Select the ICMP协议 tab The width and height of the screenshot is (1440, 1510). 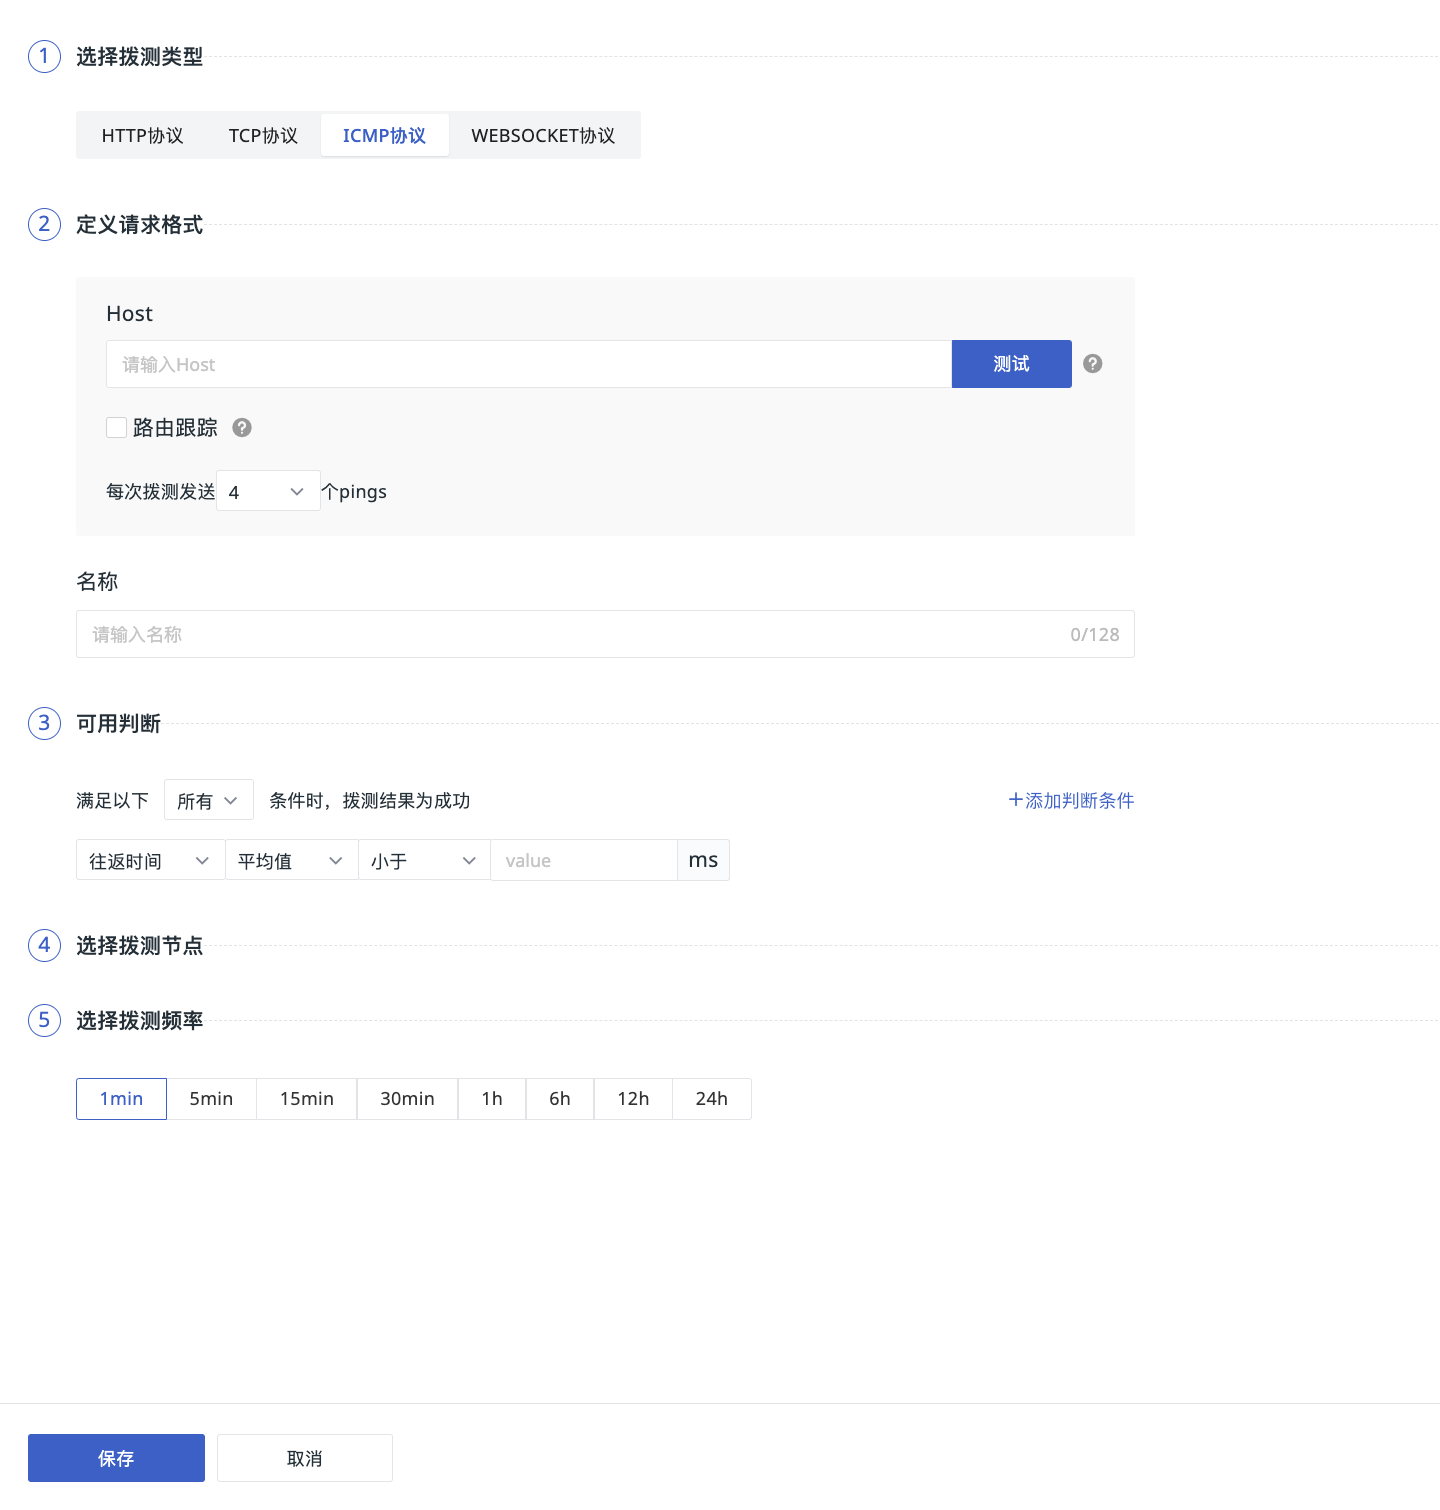pos(384,136)
